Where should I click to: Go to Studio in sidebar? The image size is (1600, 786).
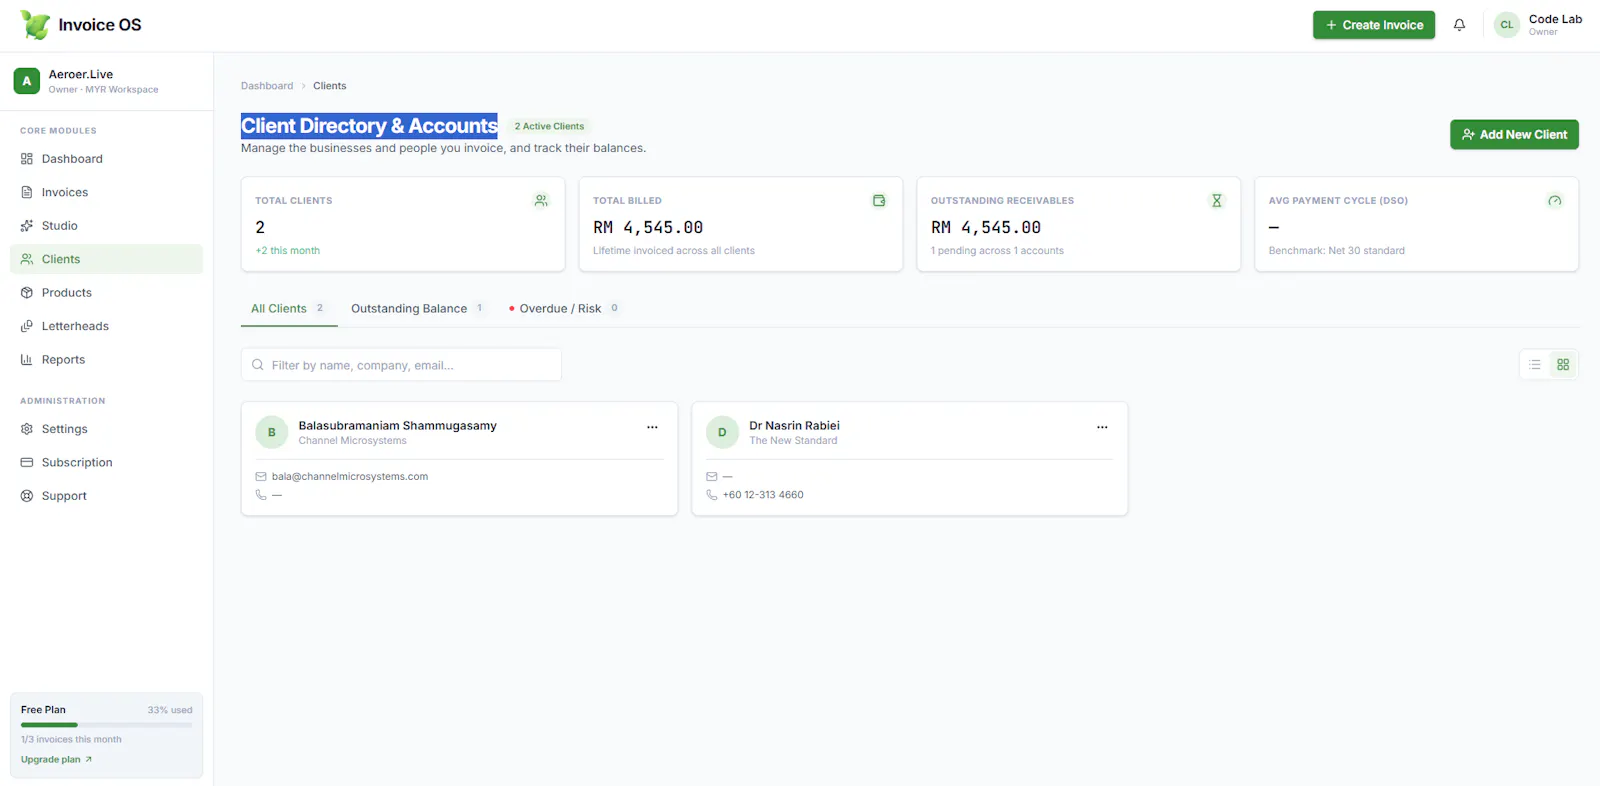click(106, 226)
